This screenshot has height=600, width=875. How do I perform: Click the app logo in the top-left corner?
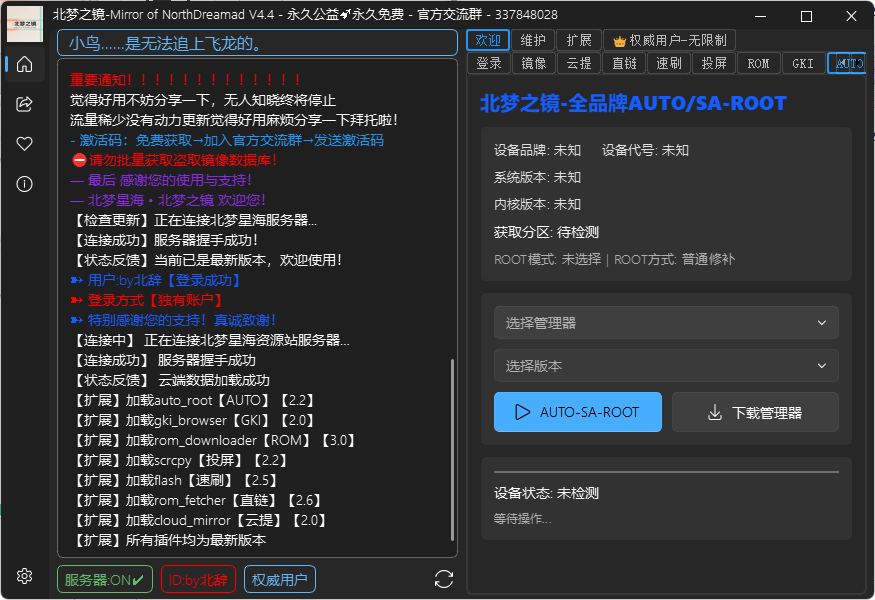coord(24,23)
